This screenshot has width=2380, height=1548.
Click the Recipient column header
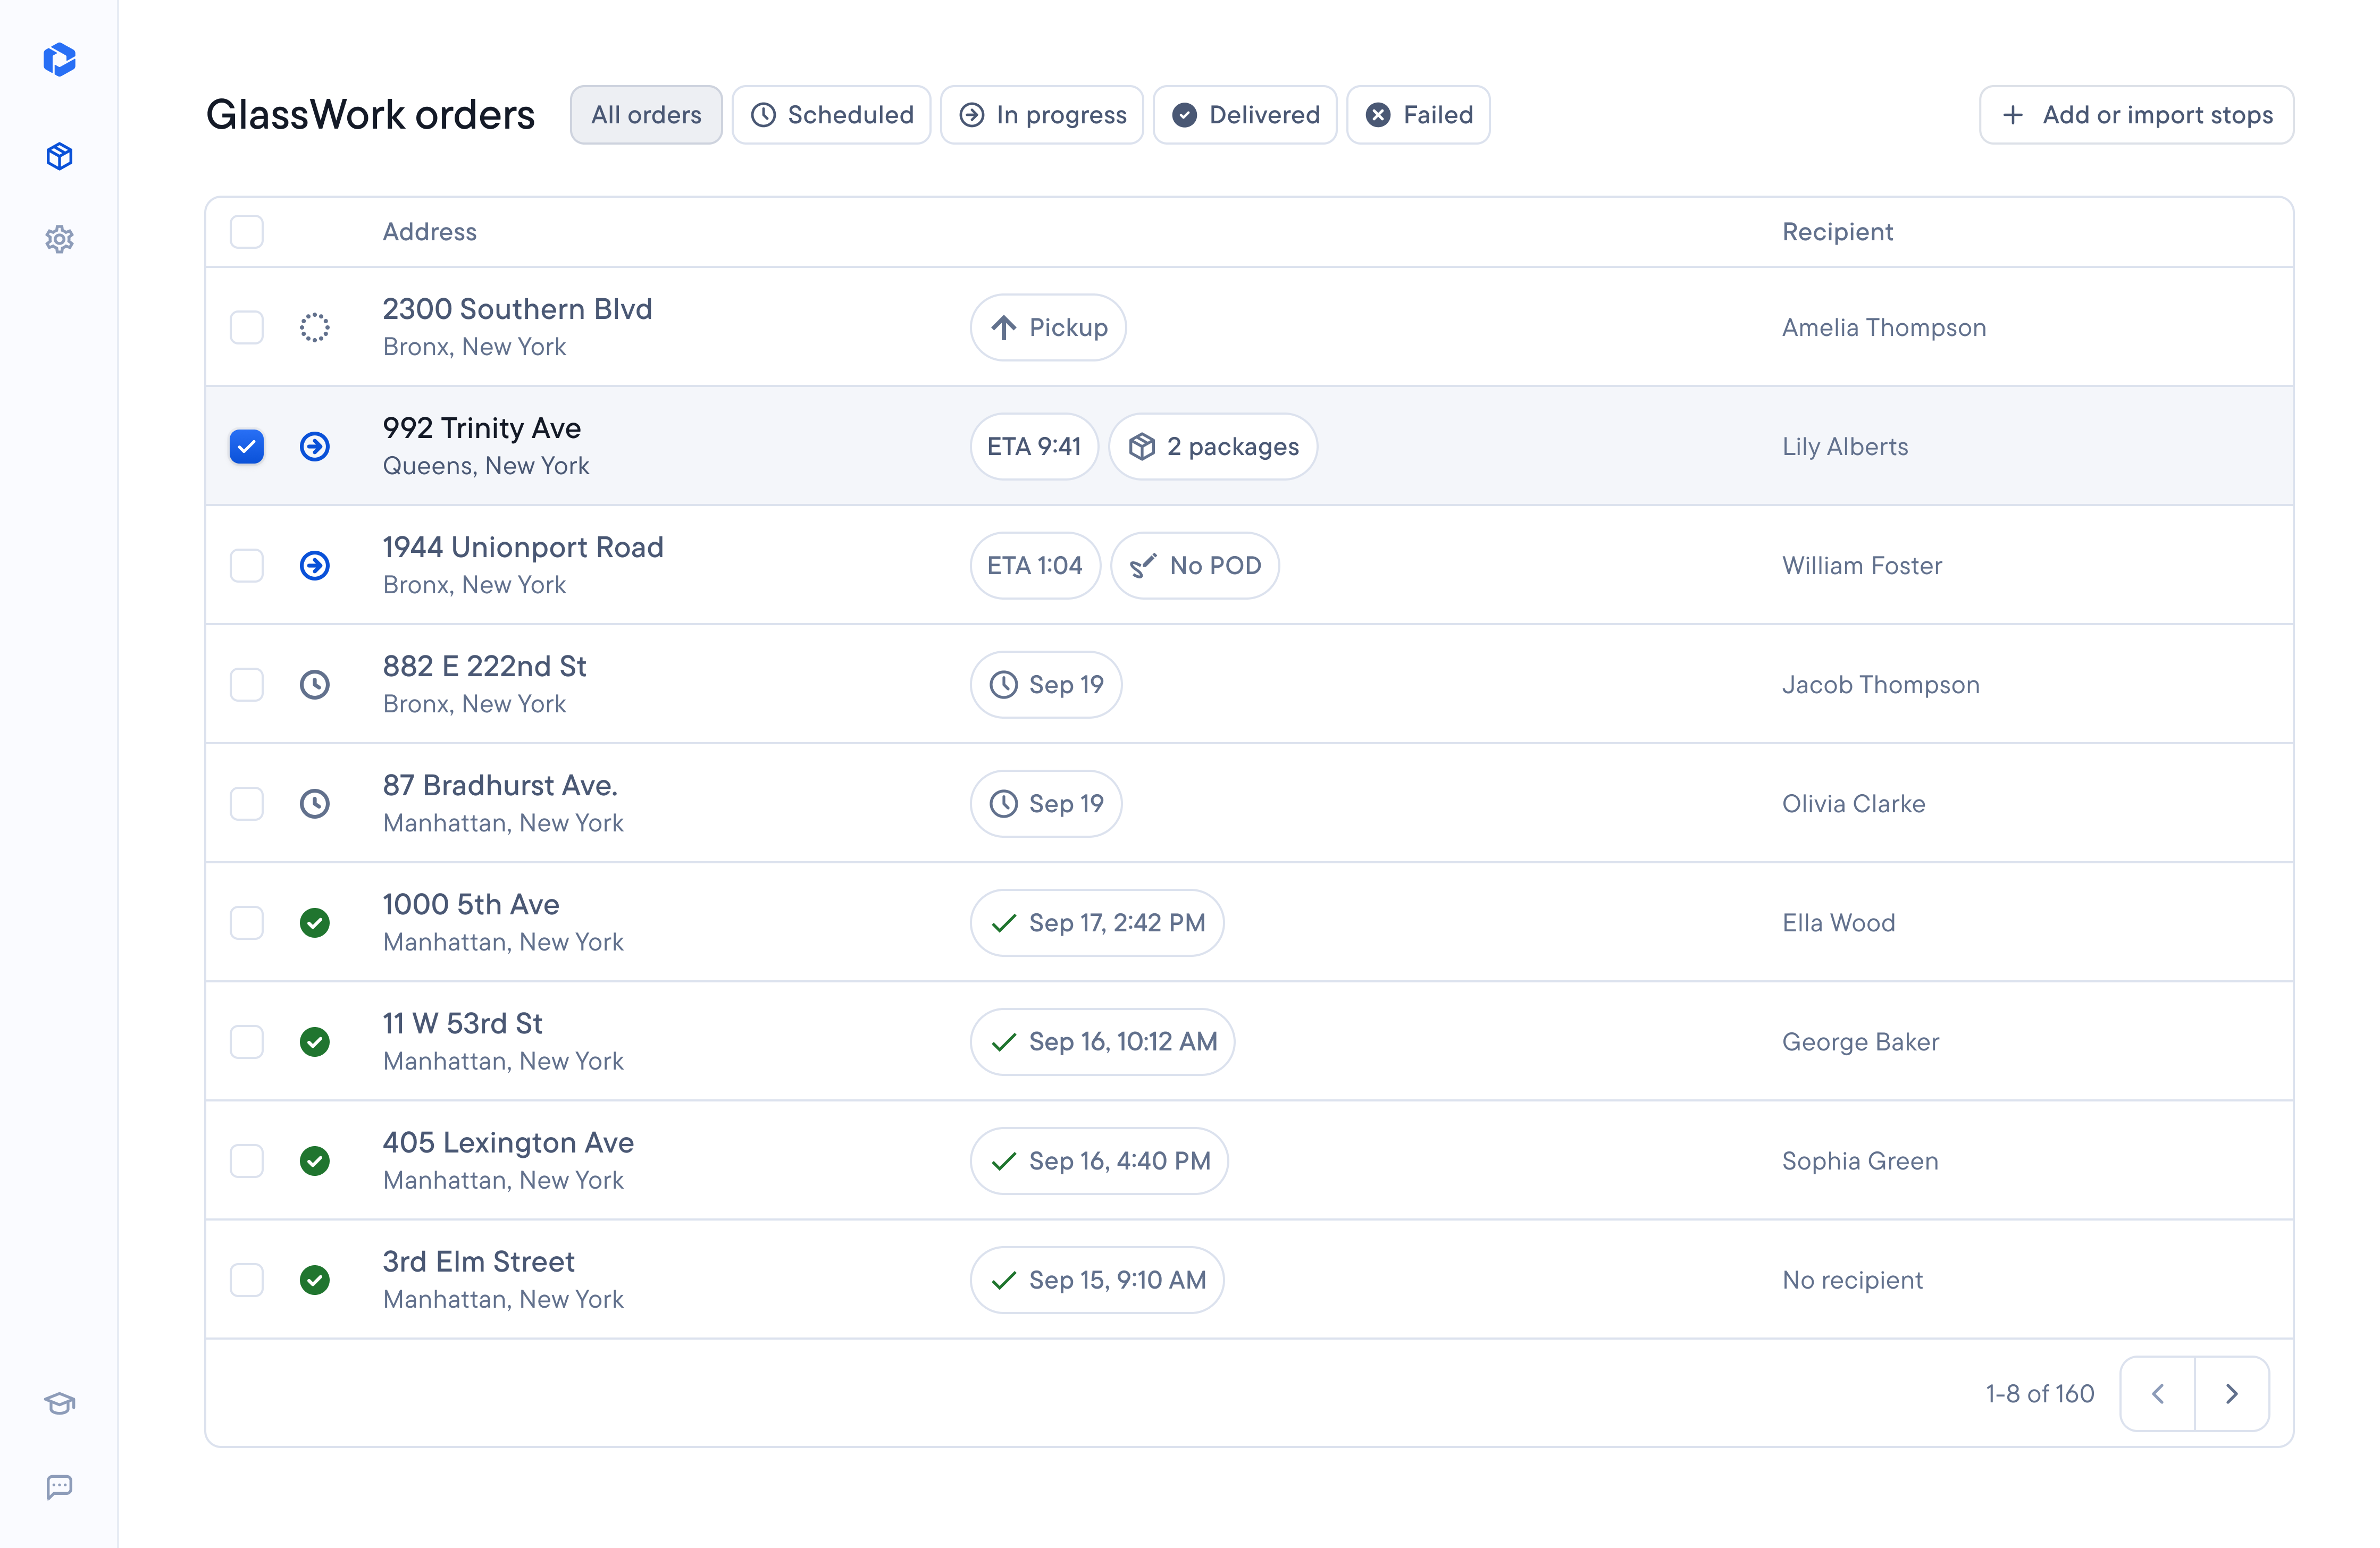coord(1837,231)
